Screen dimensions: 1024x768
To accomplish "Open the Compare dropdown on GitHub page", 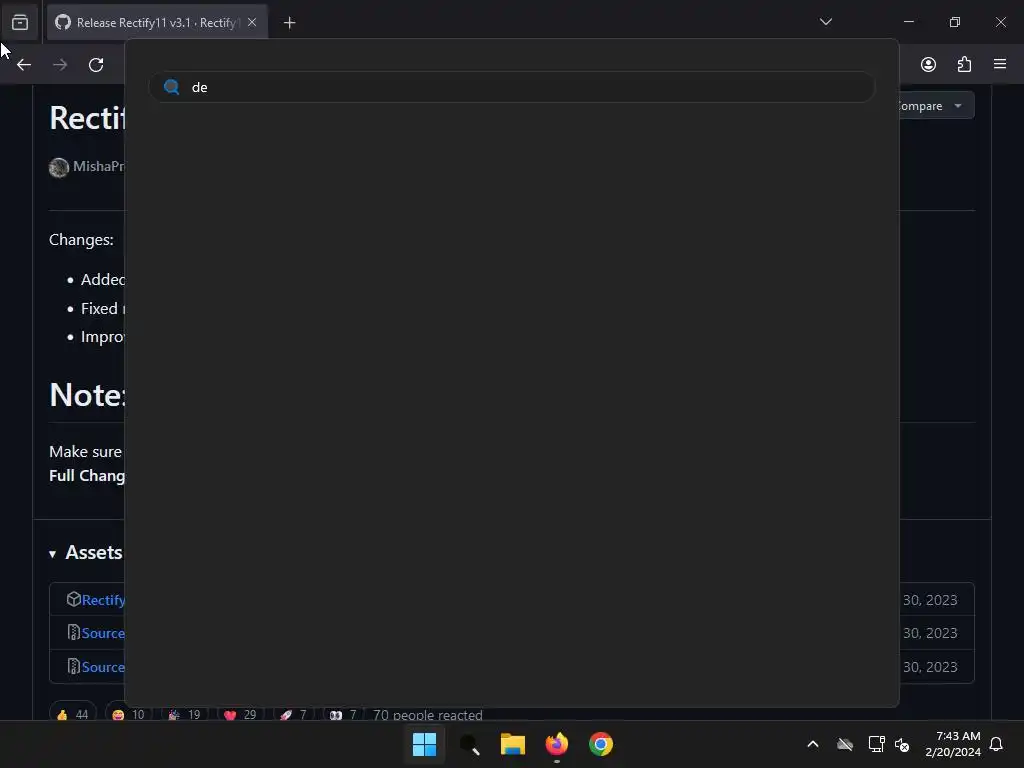I will point(936,106).
